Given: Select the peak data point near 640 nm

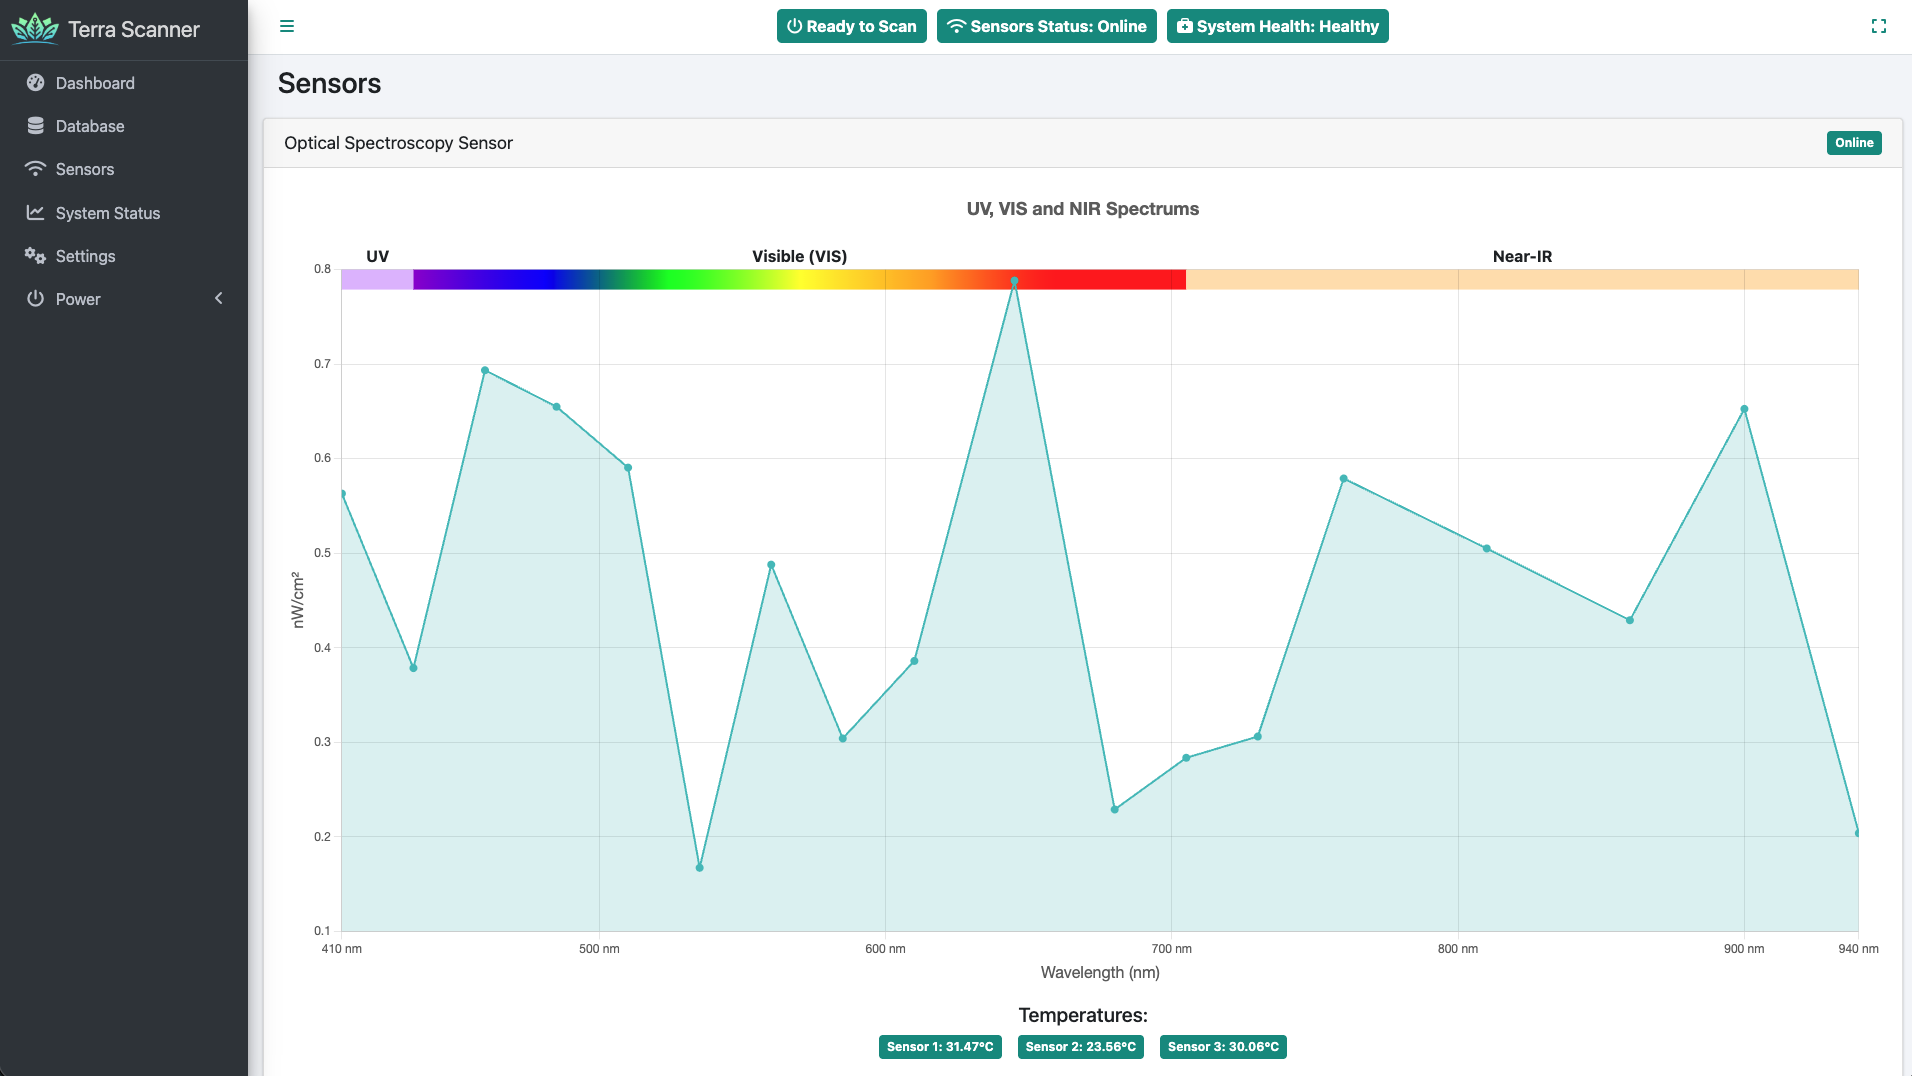Looking at the screenshot, I should point(1014,282).
